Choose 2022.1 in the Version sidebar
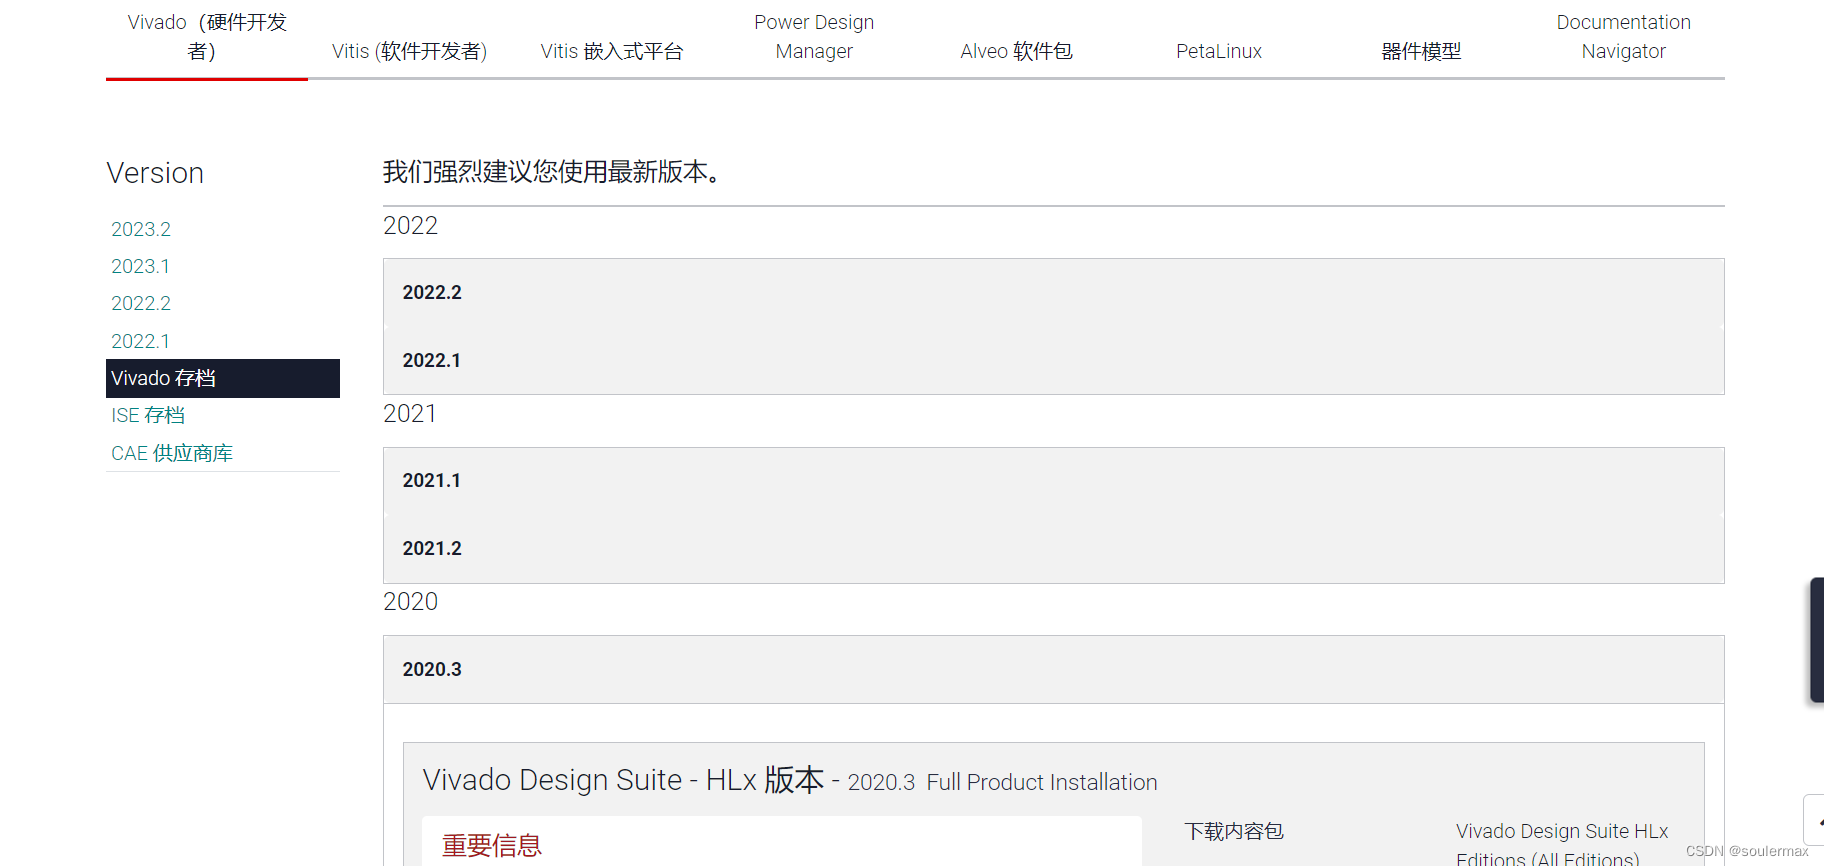This screenshot has width=1824, height=866. pos(140,341)
